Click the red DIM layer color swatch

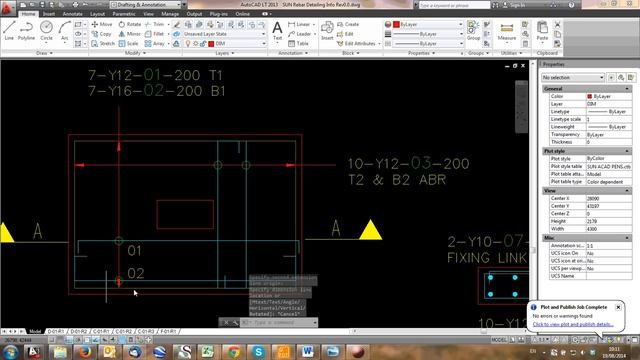211,44
